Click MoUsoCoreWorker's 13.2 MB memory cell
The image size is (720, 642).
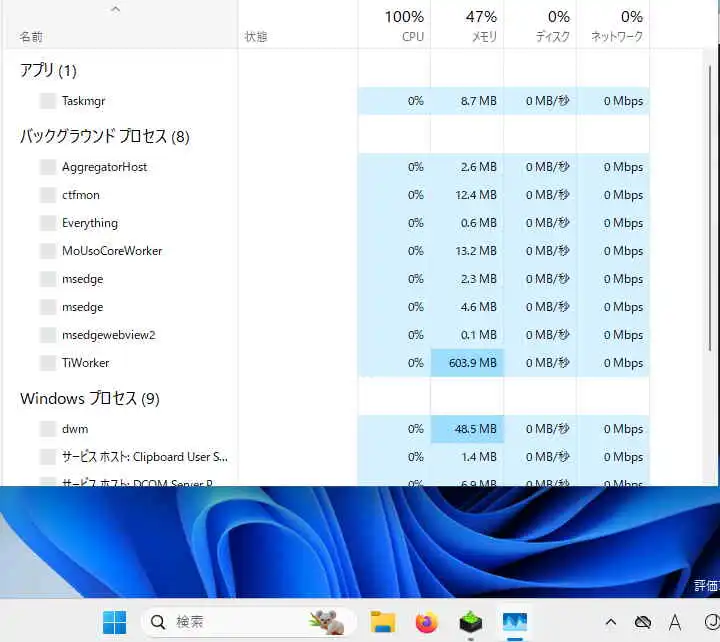click(467, 251)
